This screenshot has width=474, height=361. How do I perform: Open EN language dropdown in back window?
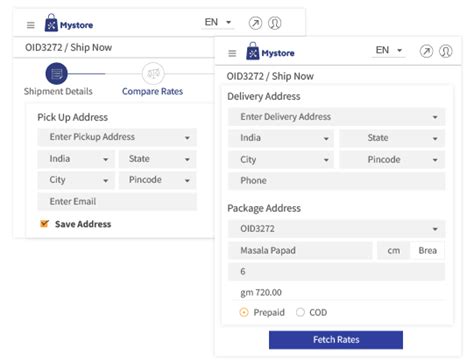(x=218, y=22)
